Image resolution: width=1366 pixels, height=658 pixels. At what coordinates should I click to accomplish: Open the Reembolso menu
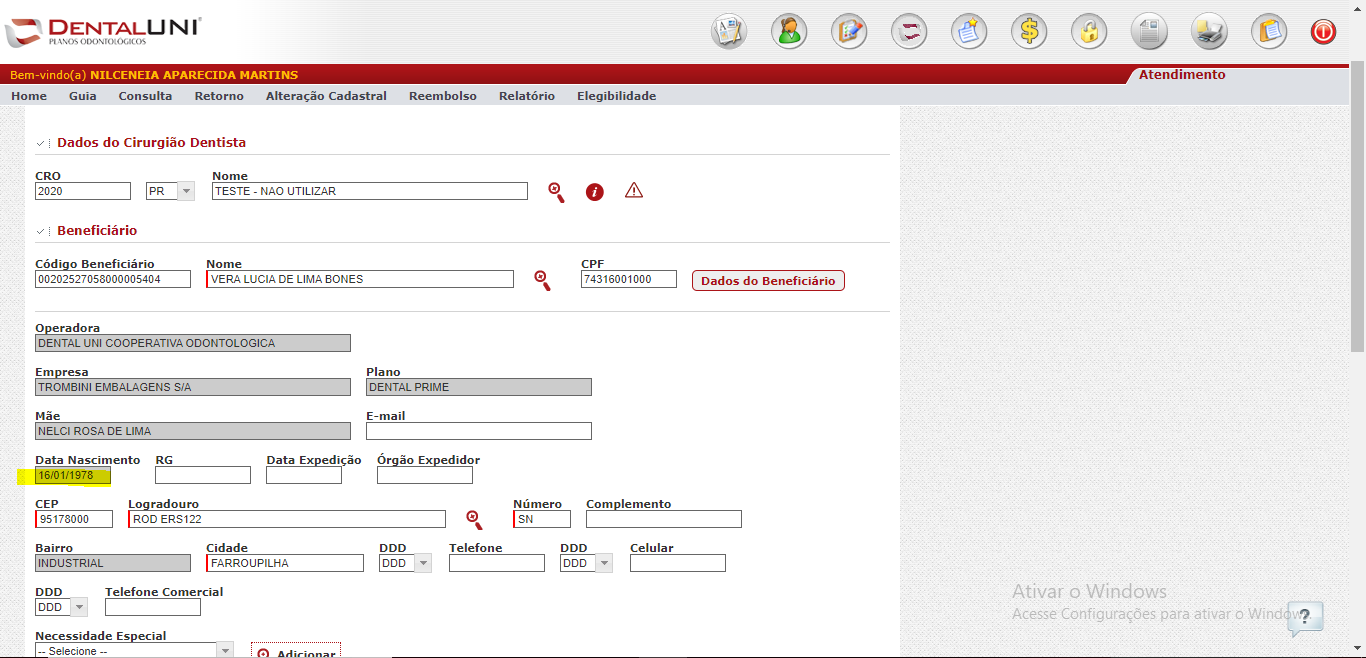[x=442, y=96]
